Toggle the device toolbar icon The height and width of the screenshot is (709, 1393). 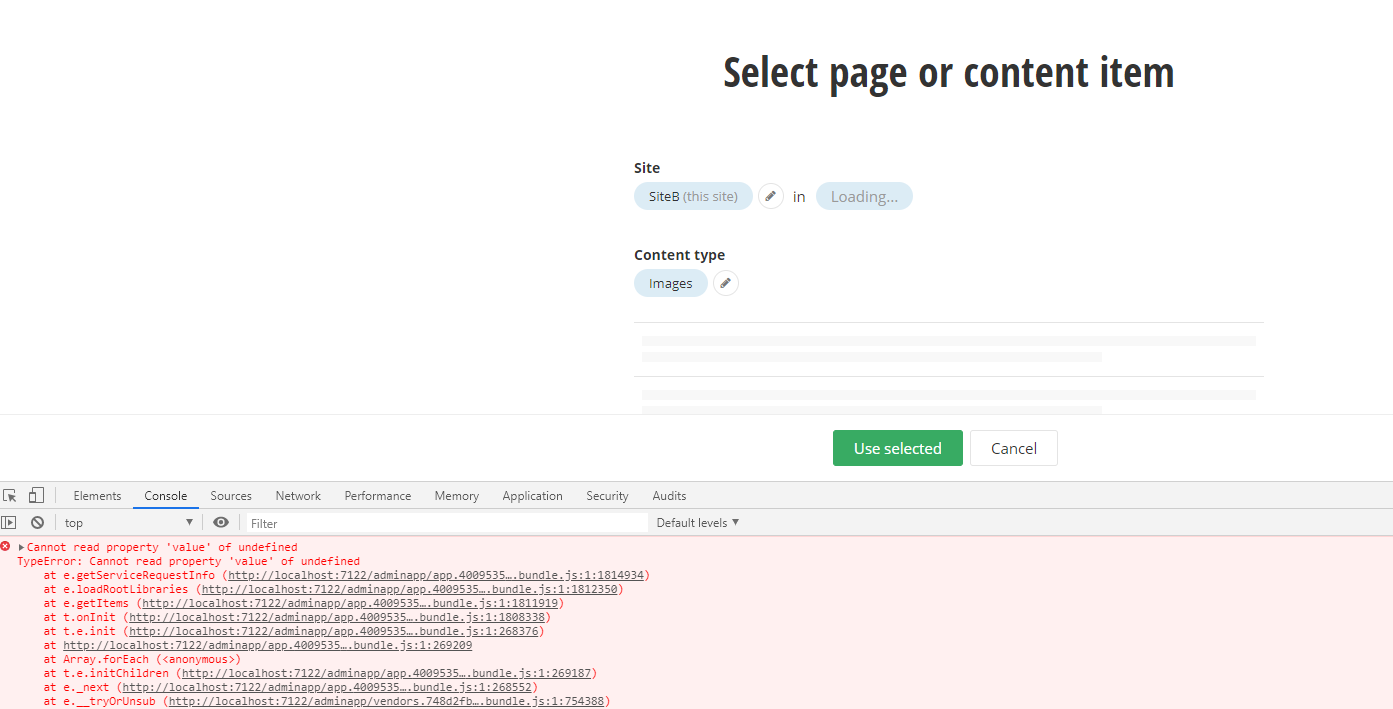point(36,496)
